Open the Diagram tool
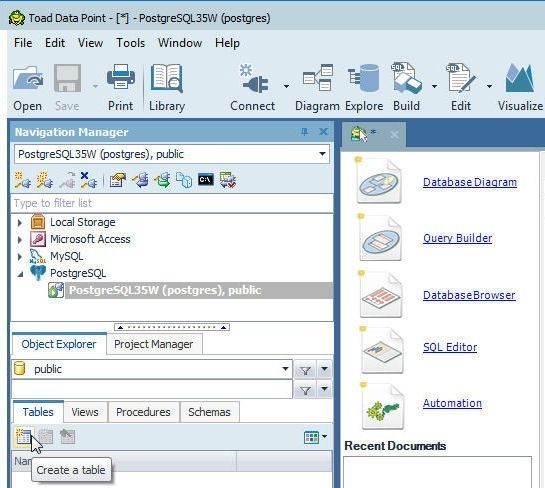545x488 pixels. click(318, 78)
